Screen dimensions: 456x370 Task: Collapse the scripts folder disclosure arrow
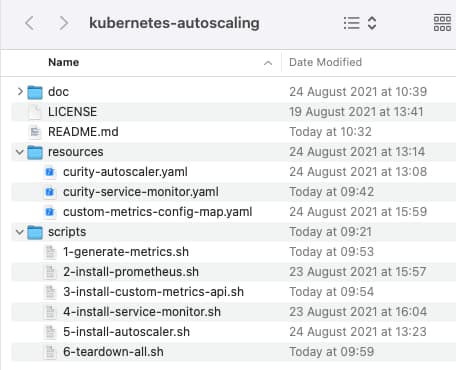point(20,232)
